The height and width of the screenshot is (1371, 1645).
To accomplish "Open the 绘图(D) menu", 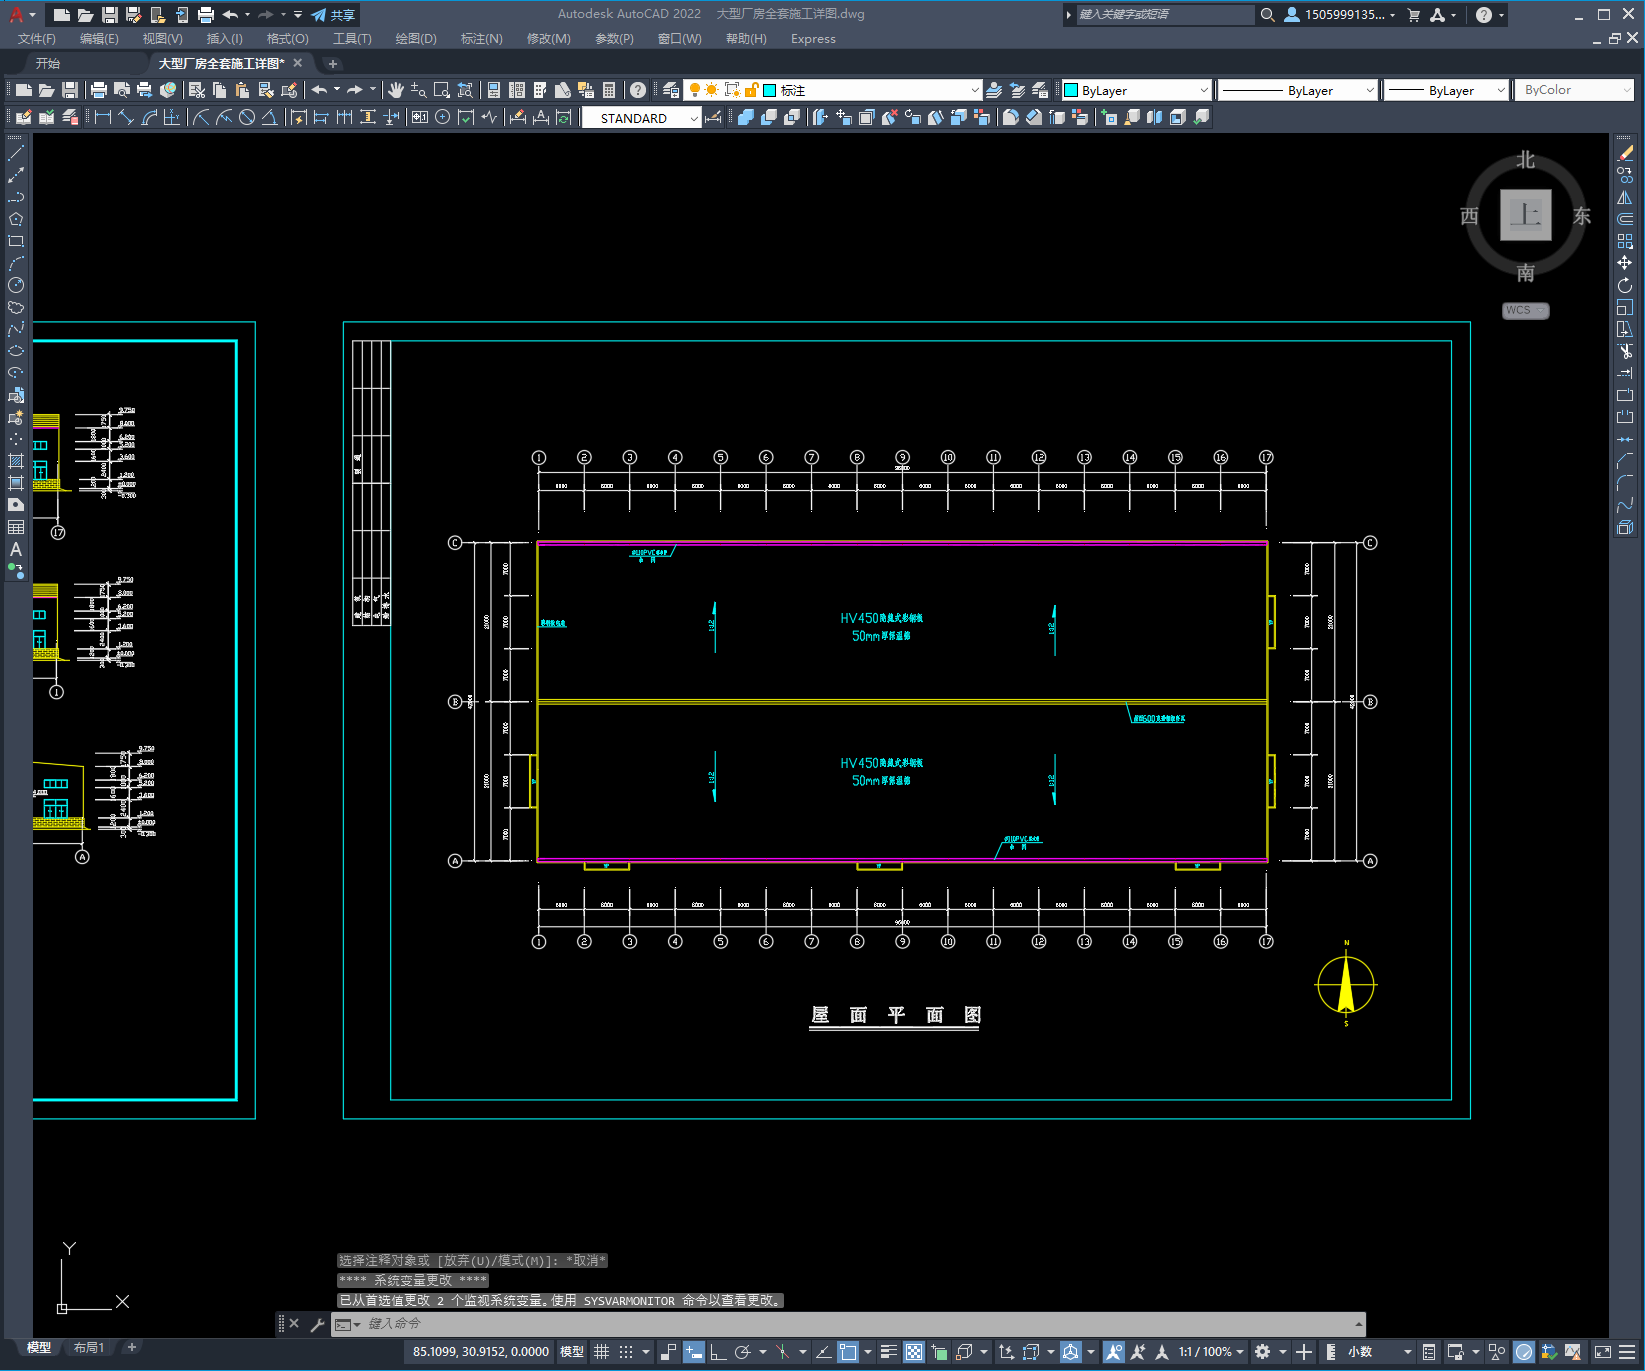I will click(x=416, y=39).
